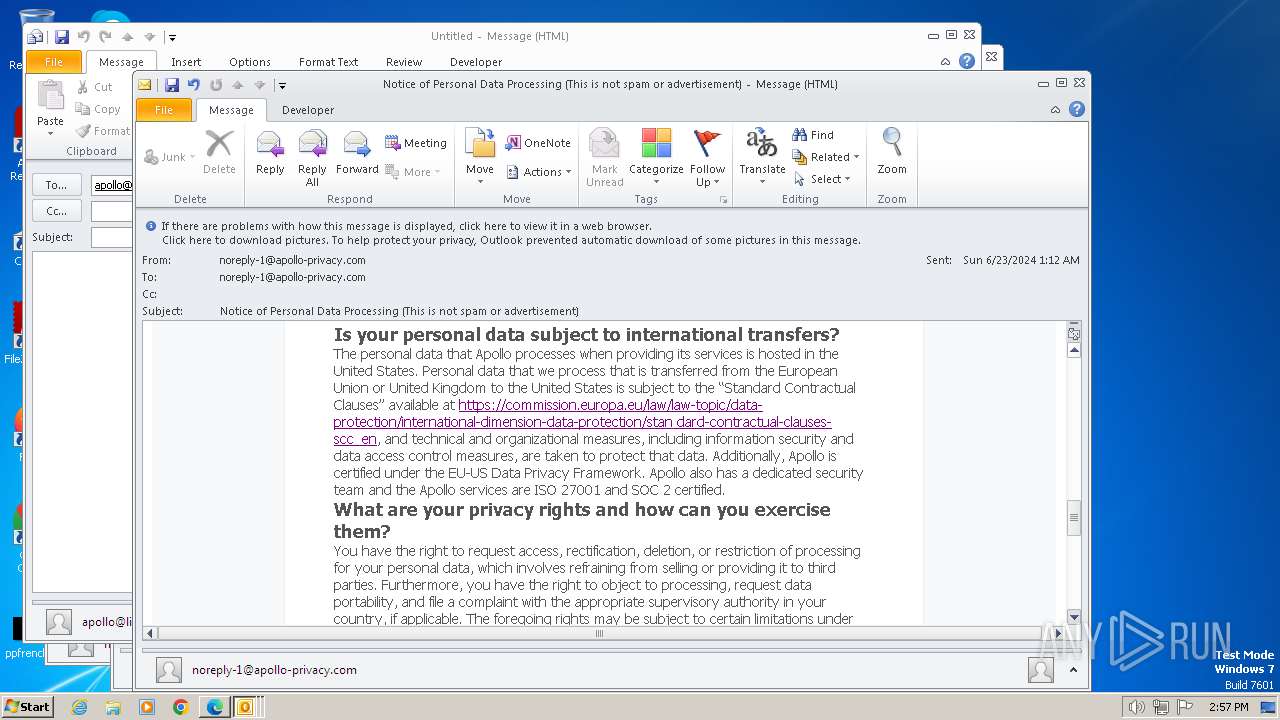The width and height of the screenshot is (1280, 720).
Task: Click the Reply All icon
Action: (312, 158)
